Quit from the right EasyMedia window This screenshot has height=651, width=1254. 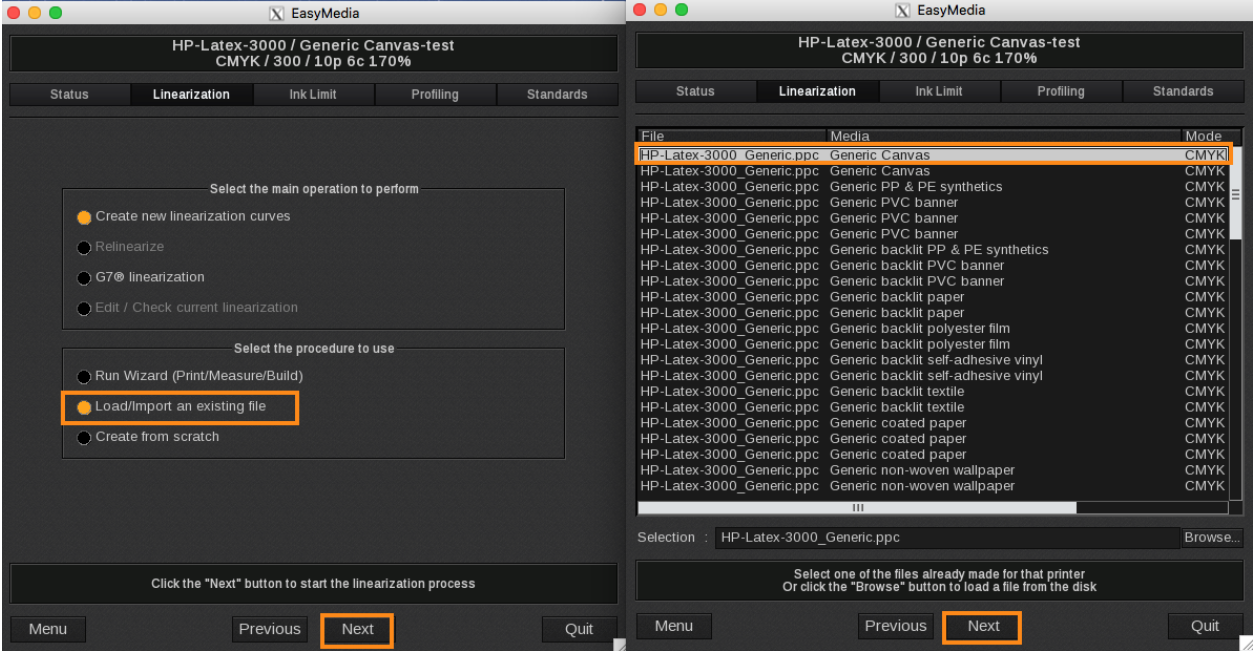[x=1204, y=626]
